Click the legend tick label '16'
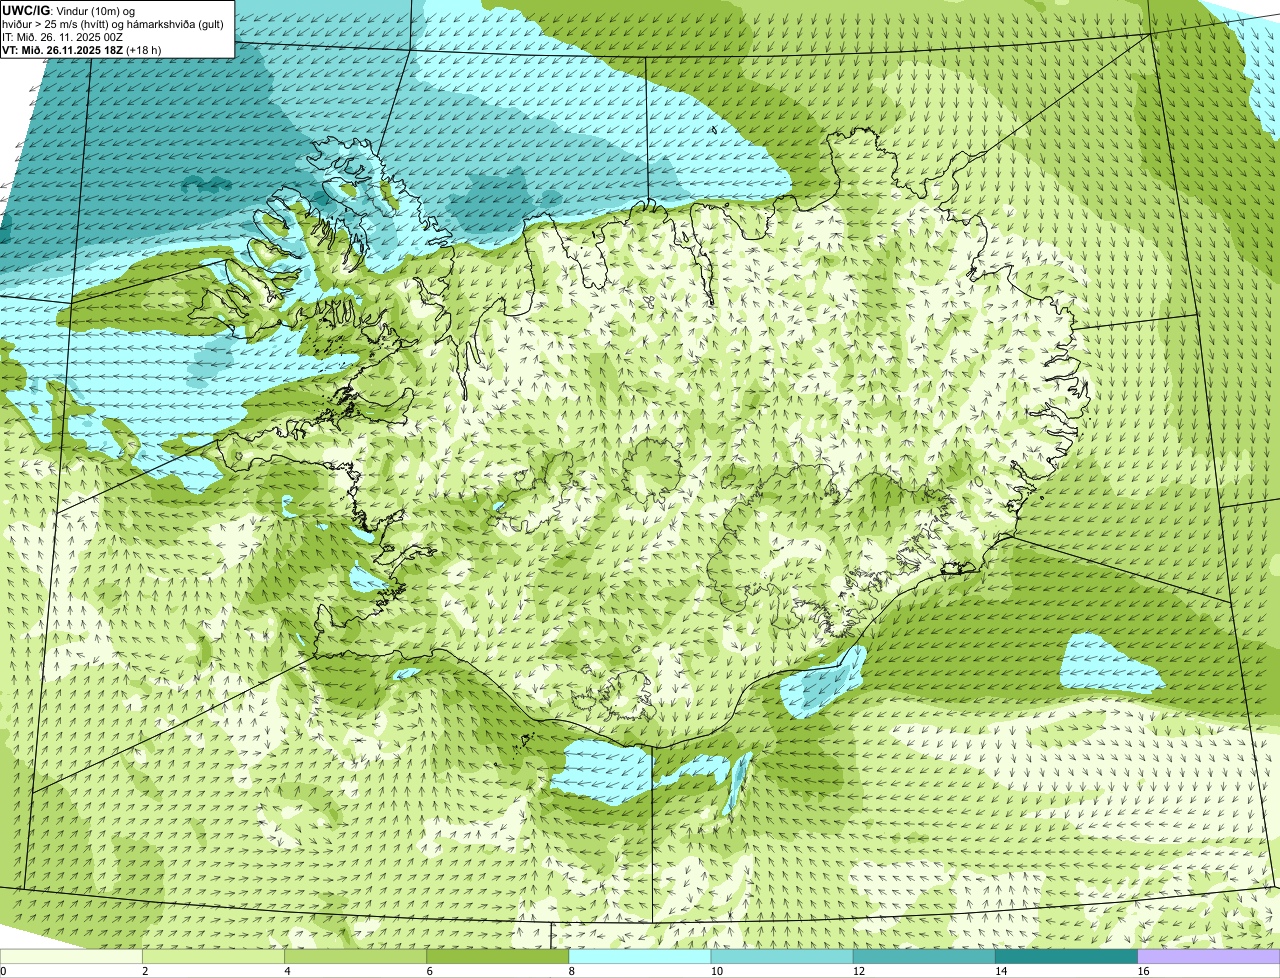Image resolution: width=1280 pixels, height=978 pixels. 1142,971
